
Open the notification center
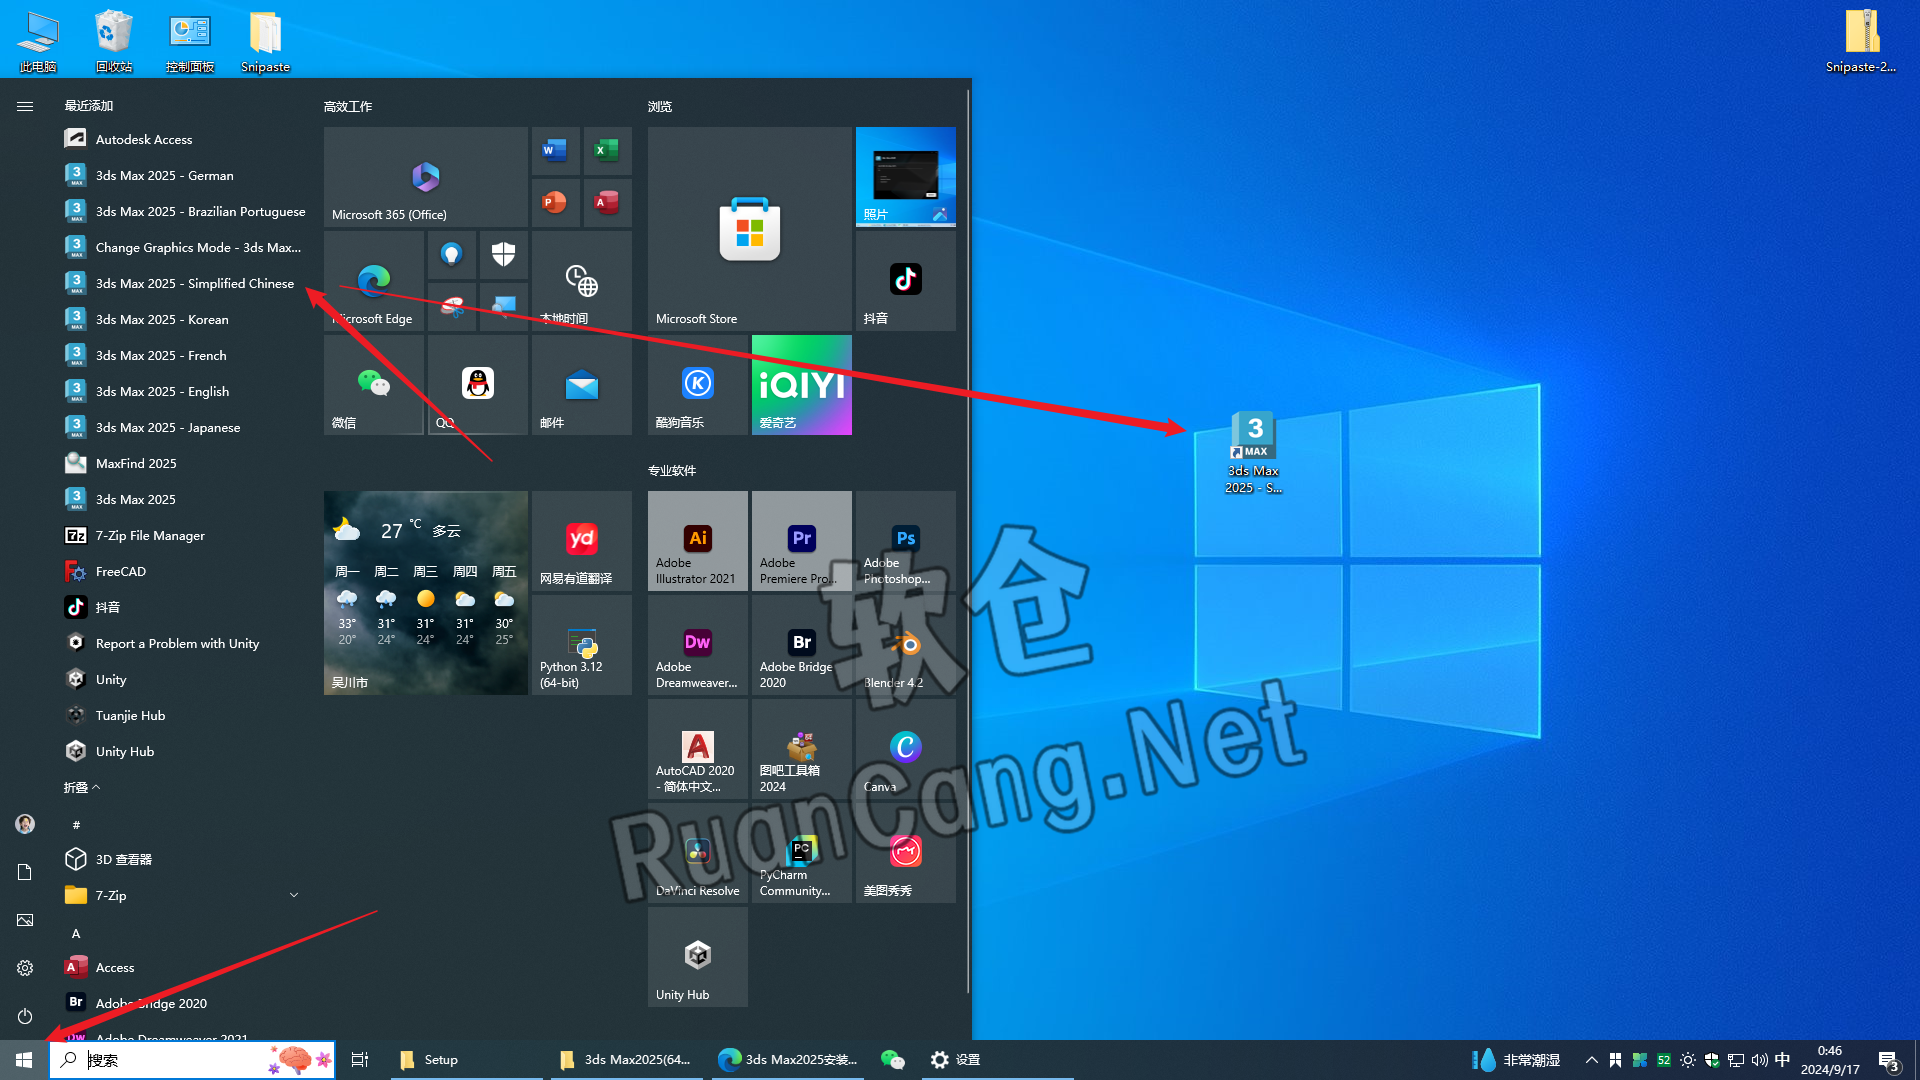(x=1889, y=1060)
